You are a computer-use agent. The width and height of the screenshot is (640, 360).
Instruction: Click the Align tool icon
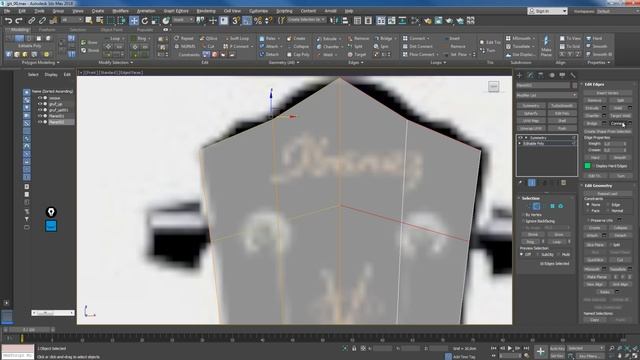pyautogui.click(x=345, y=20)
